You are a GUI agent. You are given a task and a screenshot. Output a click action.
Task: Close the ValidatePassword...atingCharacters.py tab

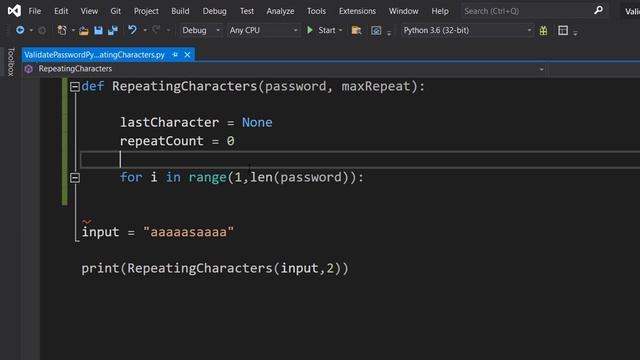(x=187, y=55)
